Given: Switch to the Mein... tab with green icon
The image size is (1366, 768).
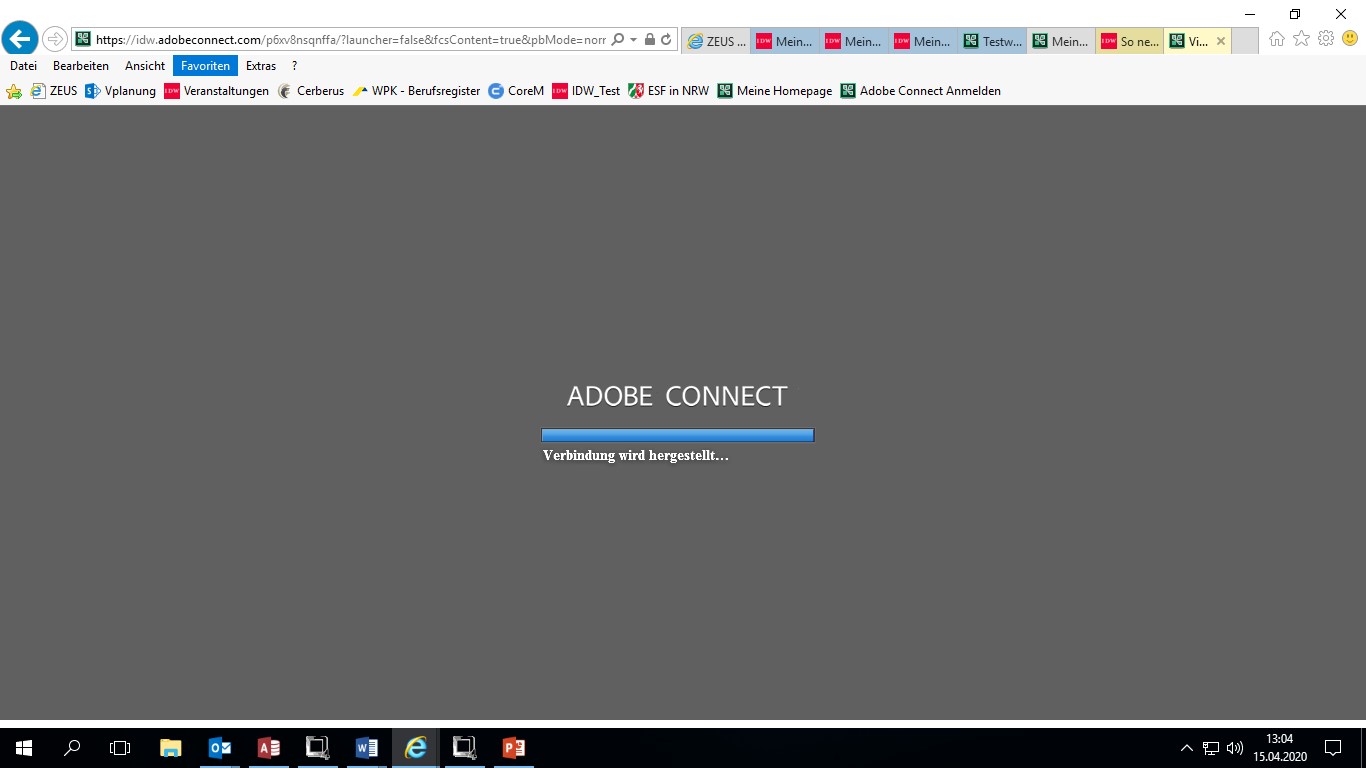Looking at the screenshot, I should tap(1061, 41).
